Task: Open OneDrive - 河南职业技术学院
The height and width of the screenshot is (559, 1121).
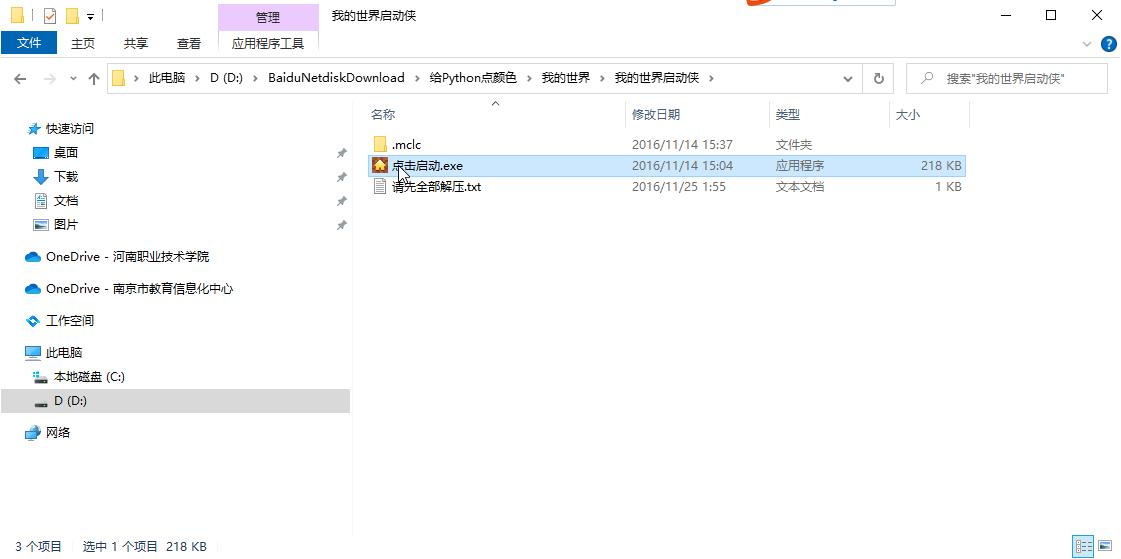Action: point(127,257)
